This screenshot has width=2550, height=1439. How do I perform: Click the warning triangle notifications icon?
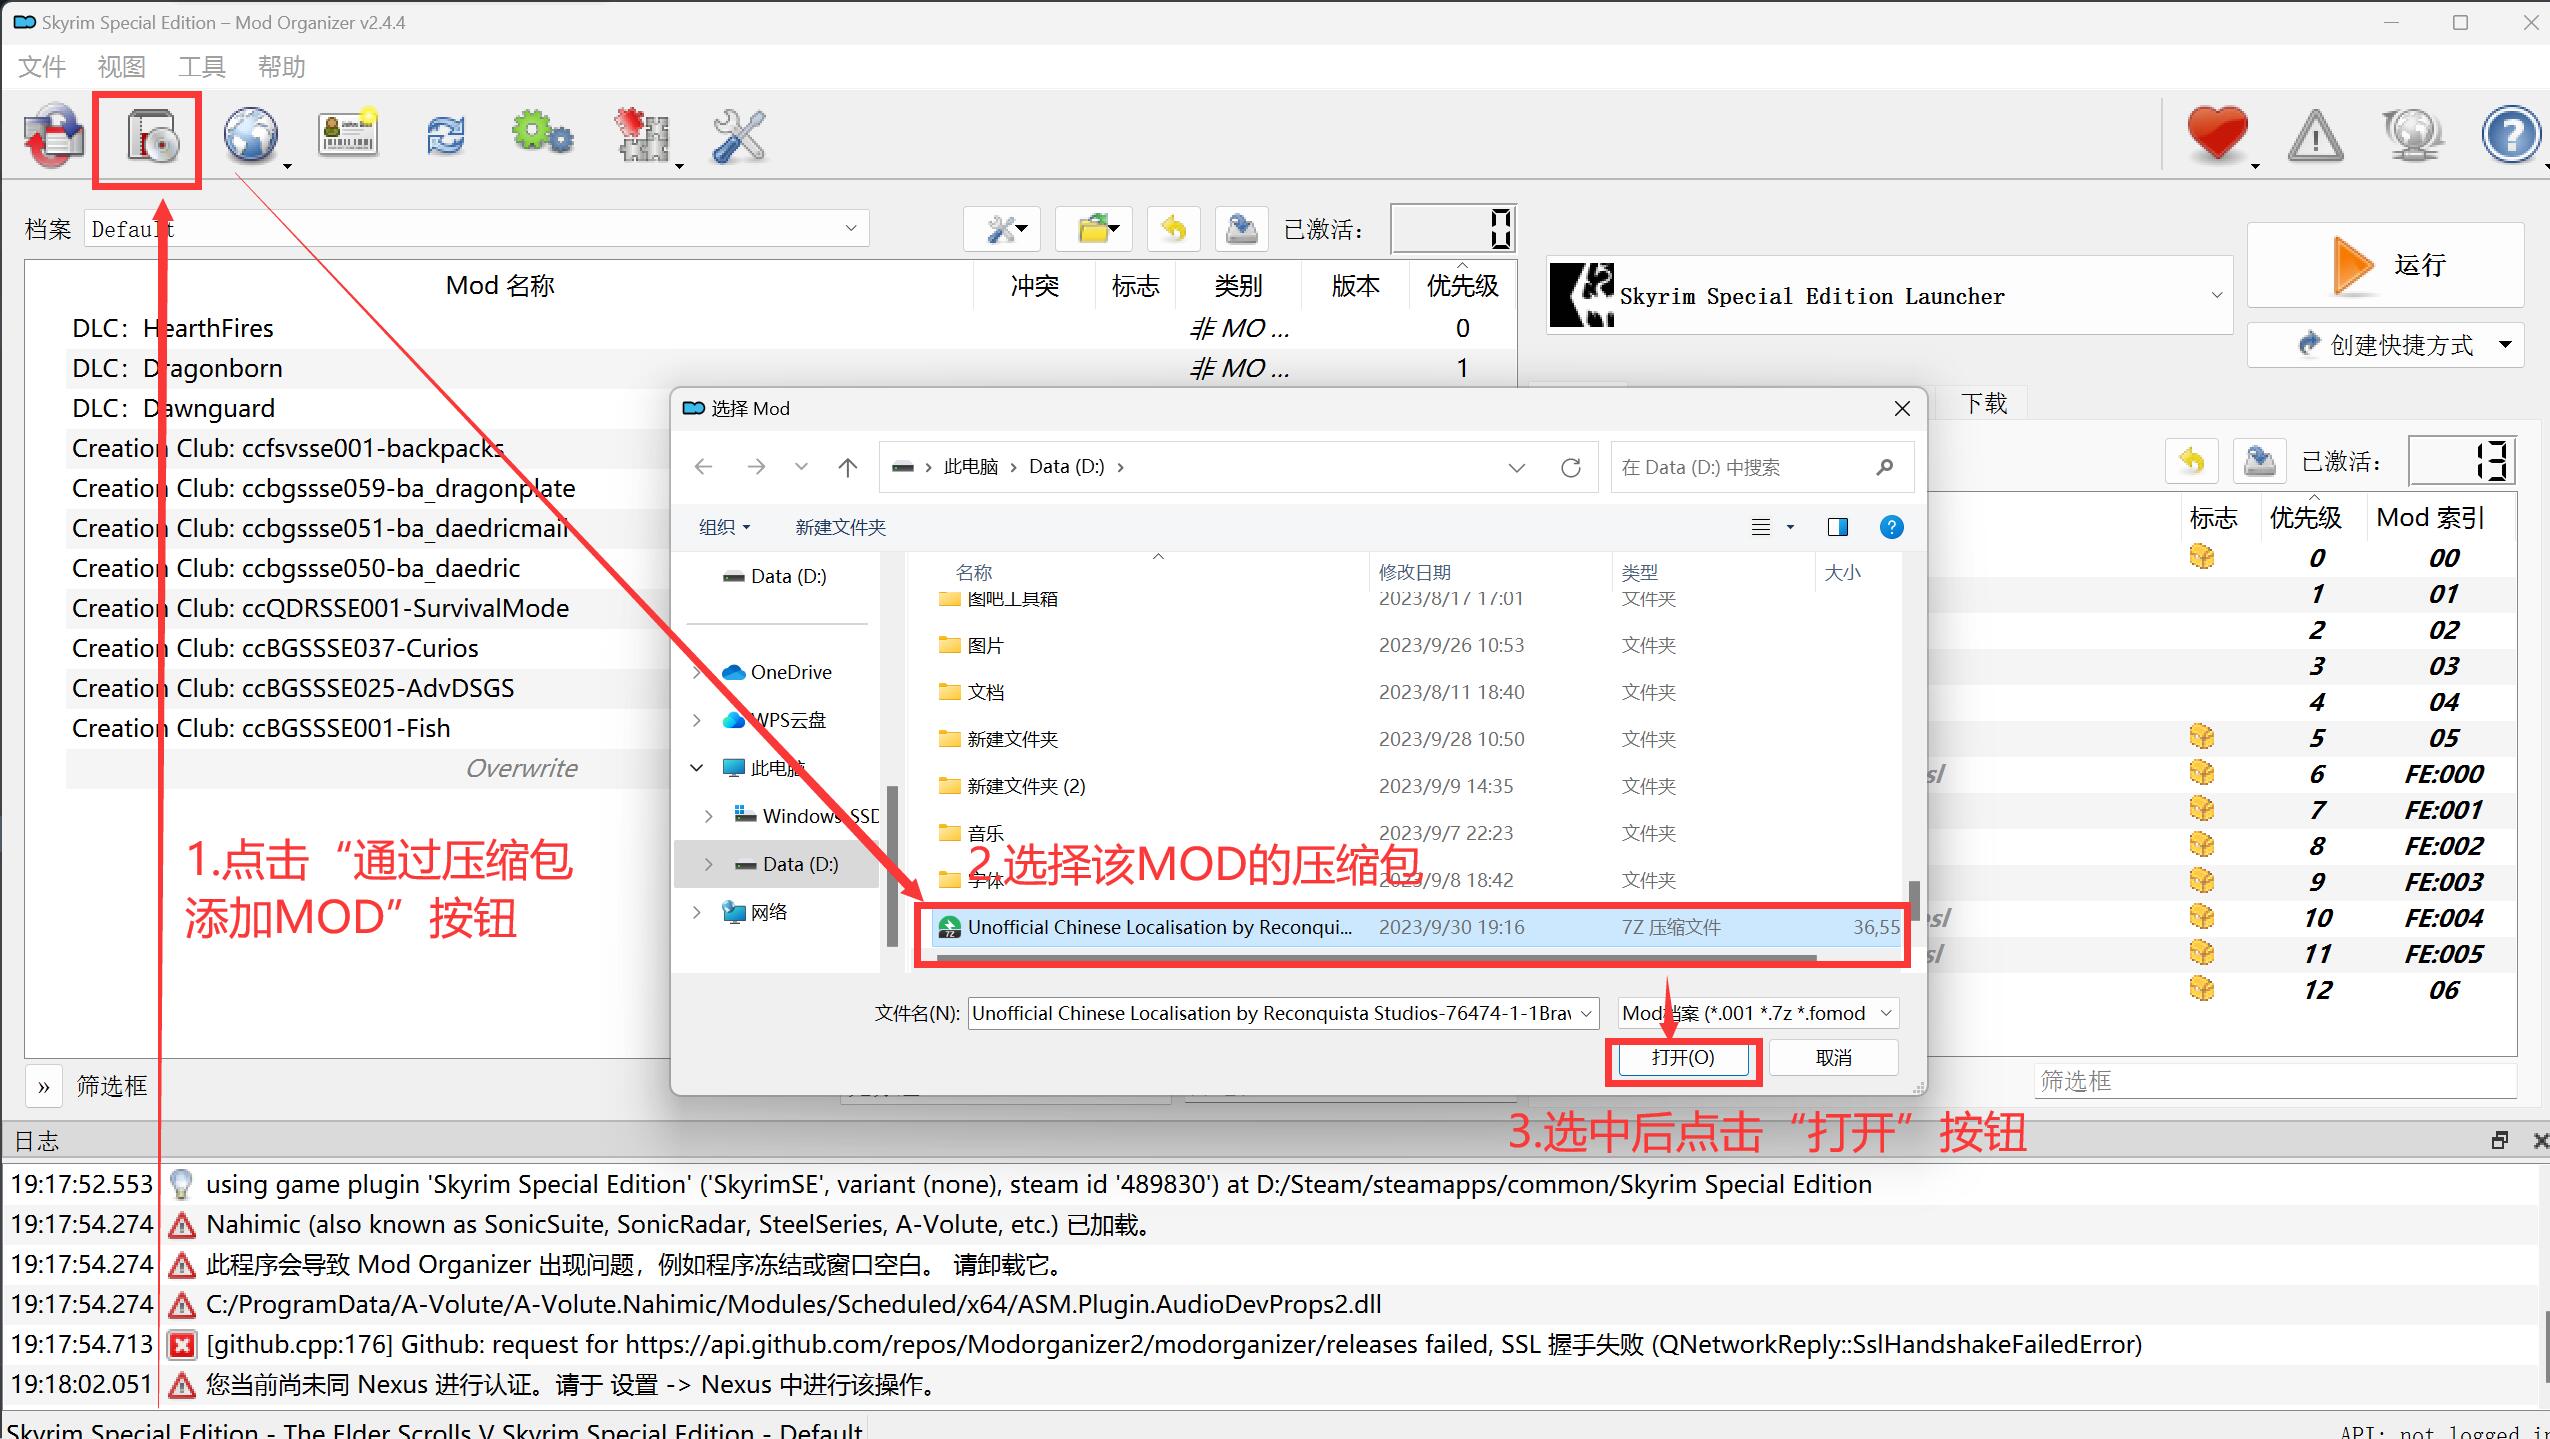2315,137
